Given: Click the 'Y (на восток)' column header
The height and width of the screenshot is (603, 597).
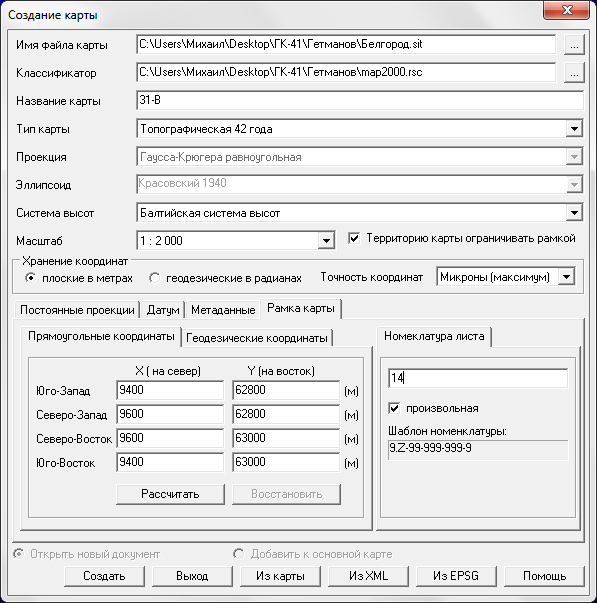Looking at the screenshot, I should [281, 371].
